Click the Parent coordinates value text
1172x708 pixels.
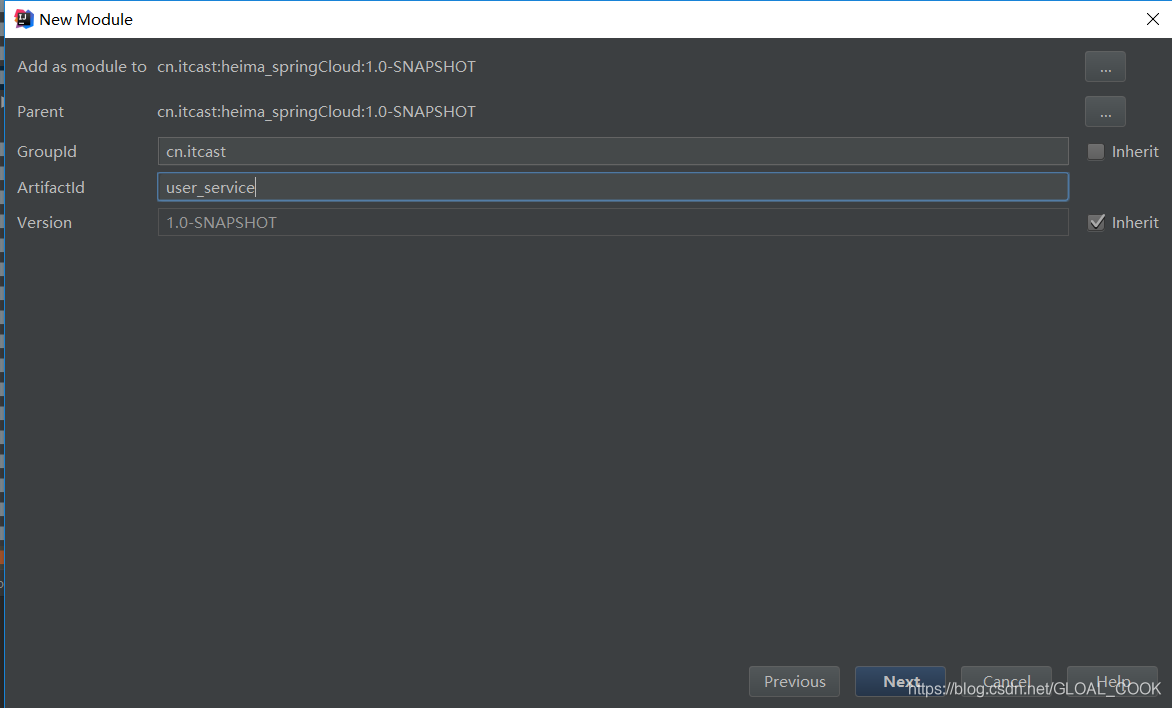(x=316, y=111)
